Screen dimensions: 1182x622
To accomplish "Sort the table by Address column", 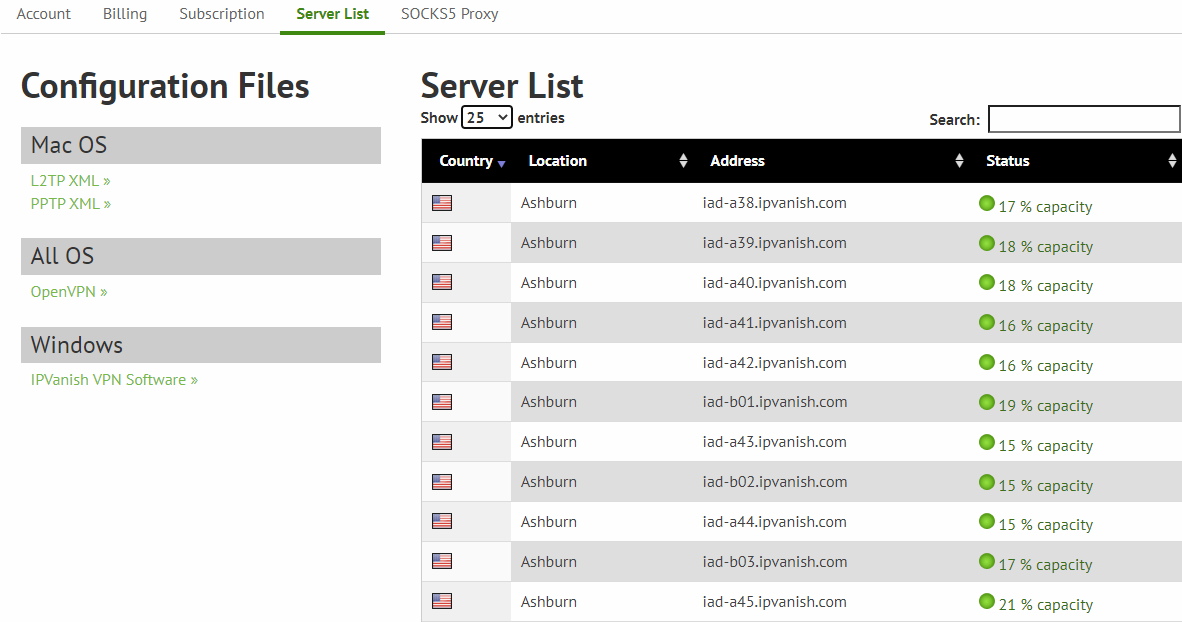I will tap(831, 161).
